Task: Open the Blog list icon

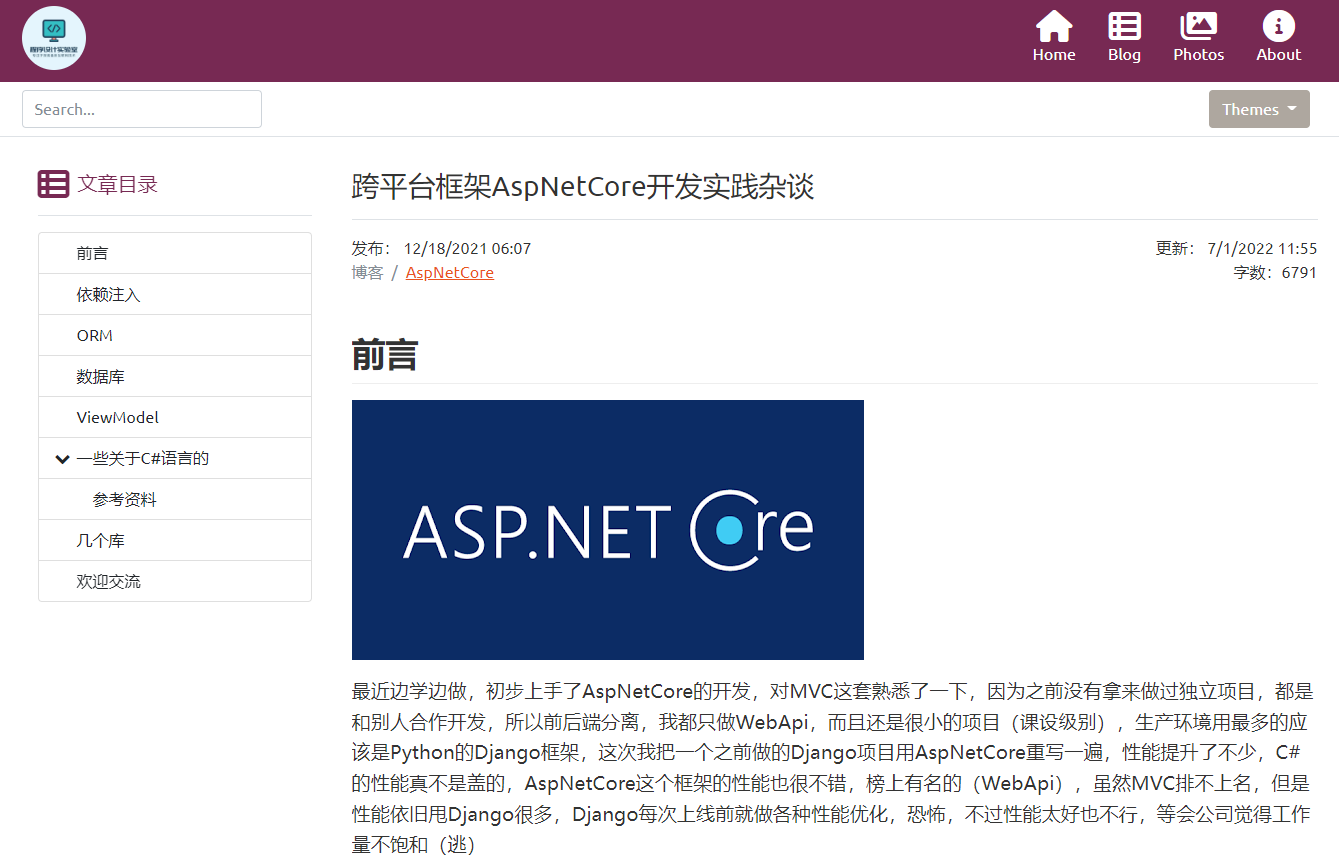Action: click(x=1124, y=27)
